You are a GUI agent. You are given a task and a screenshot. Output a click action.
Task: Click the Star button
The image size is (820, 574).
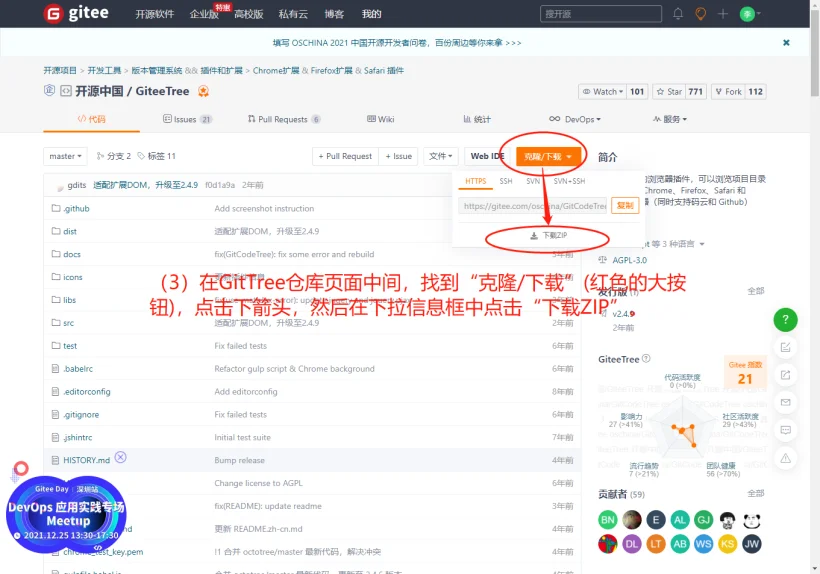pos(669,91)
